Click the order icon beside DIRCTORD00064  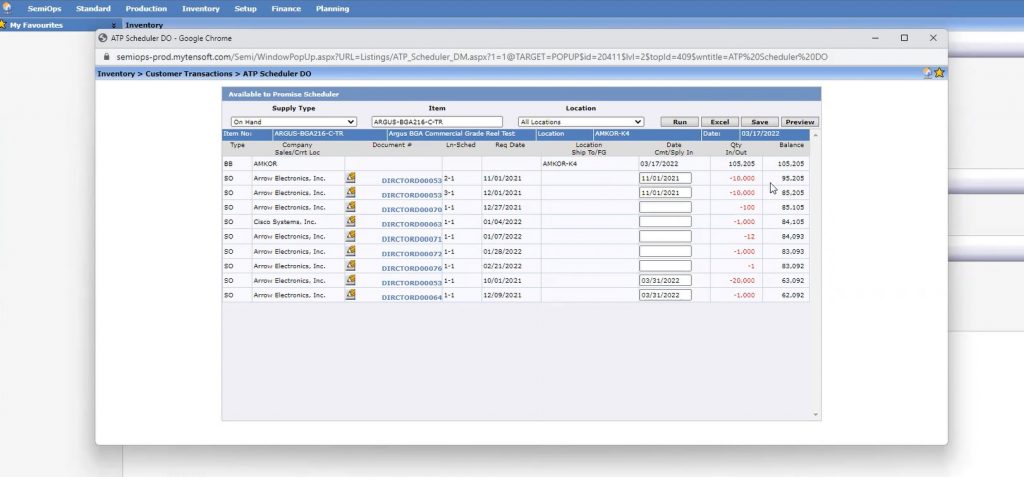coord(351,294)
